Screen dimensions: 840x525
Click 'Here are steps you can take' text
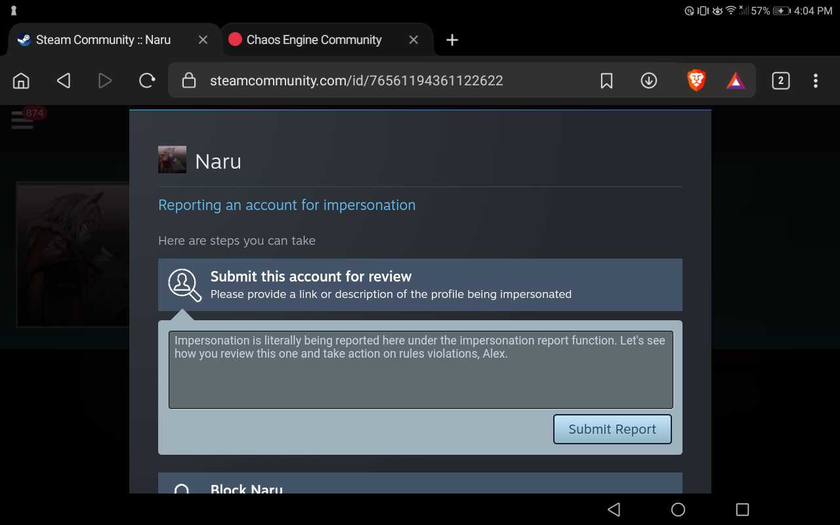tap(237, 241)
